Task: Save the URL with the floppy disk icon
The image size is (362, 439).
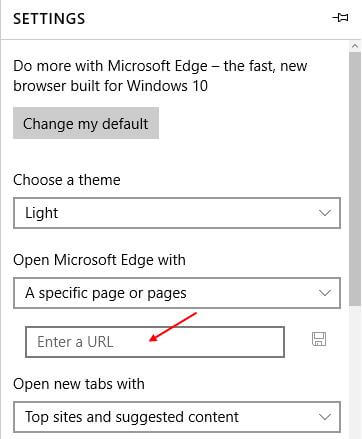Action: pyautogui.click(x=319, y=339)
